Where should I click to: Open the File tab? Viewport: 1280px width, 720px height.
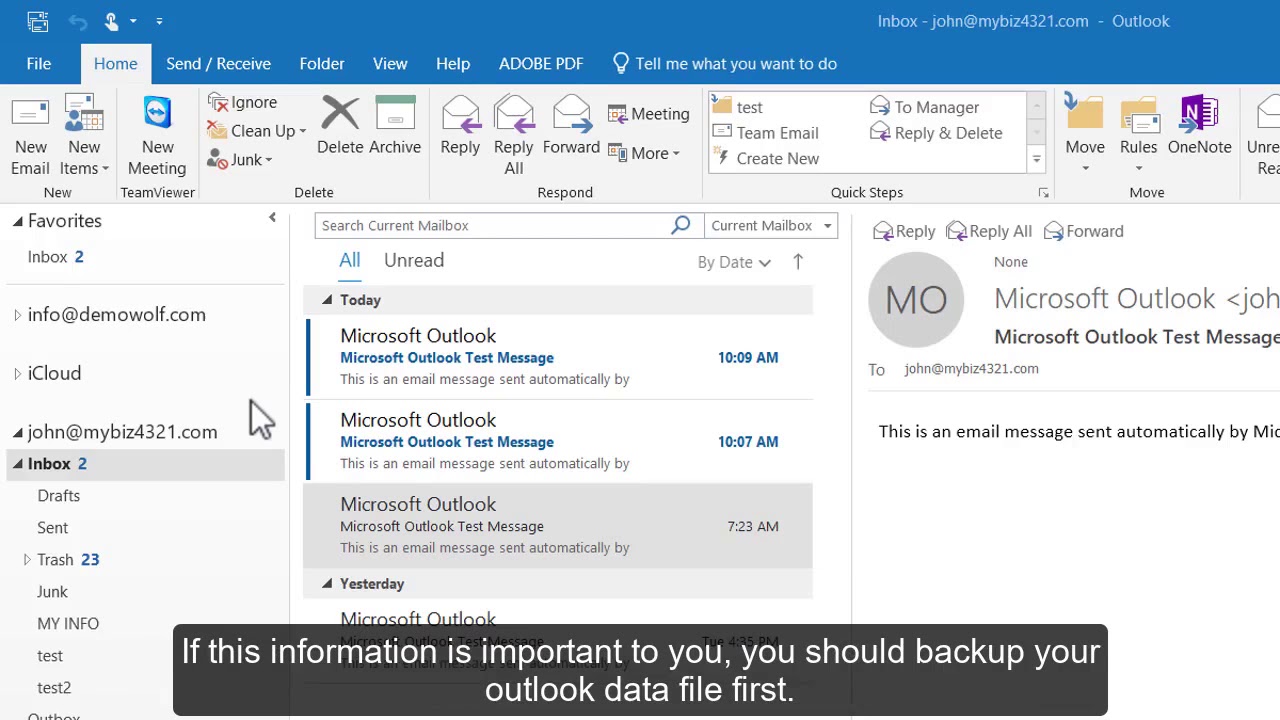[x=39, y=63]
